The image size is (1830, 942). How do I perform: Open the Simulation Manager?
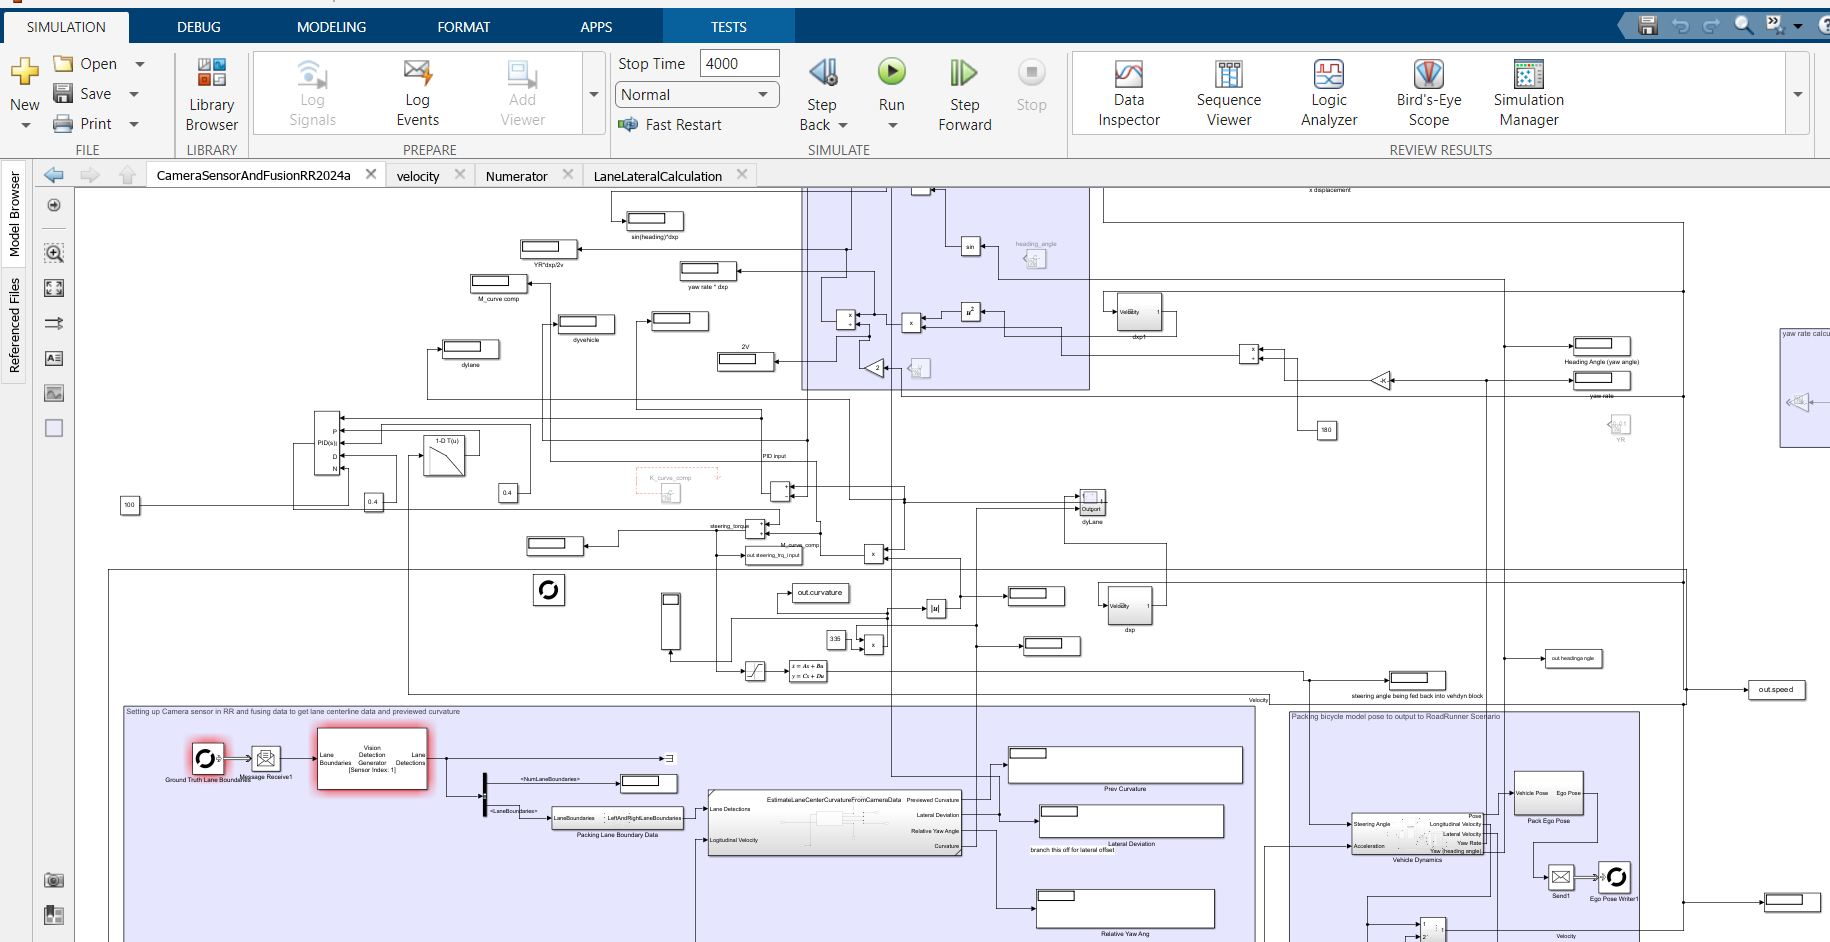[1529, 93]
